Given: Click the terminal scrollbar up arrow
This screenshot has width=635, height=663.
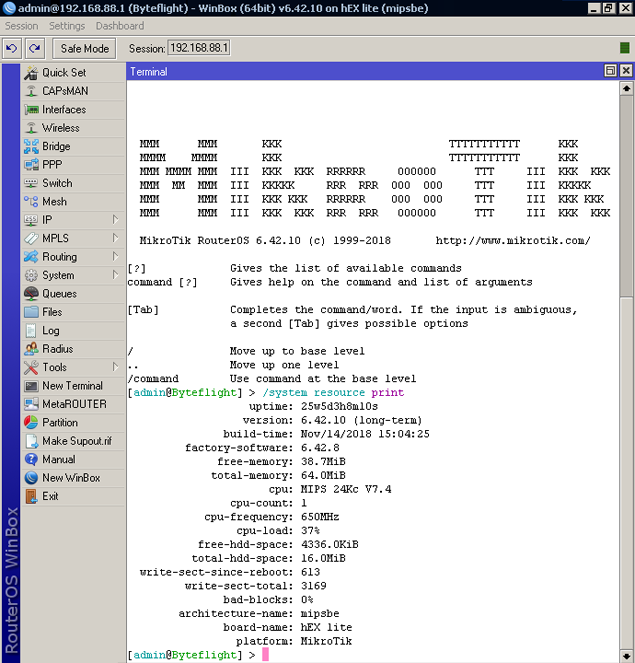Looking at the screenshot, I should point(626,89).
